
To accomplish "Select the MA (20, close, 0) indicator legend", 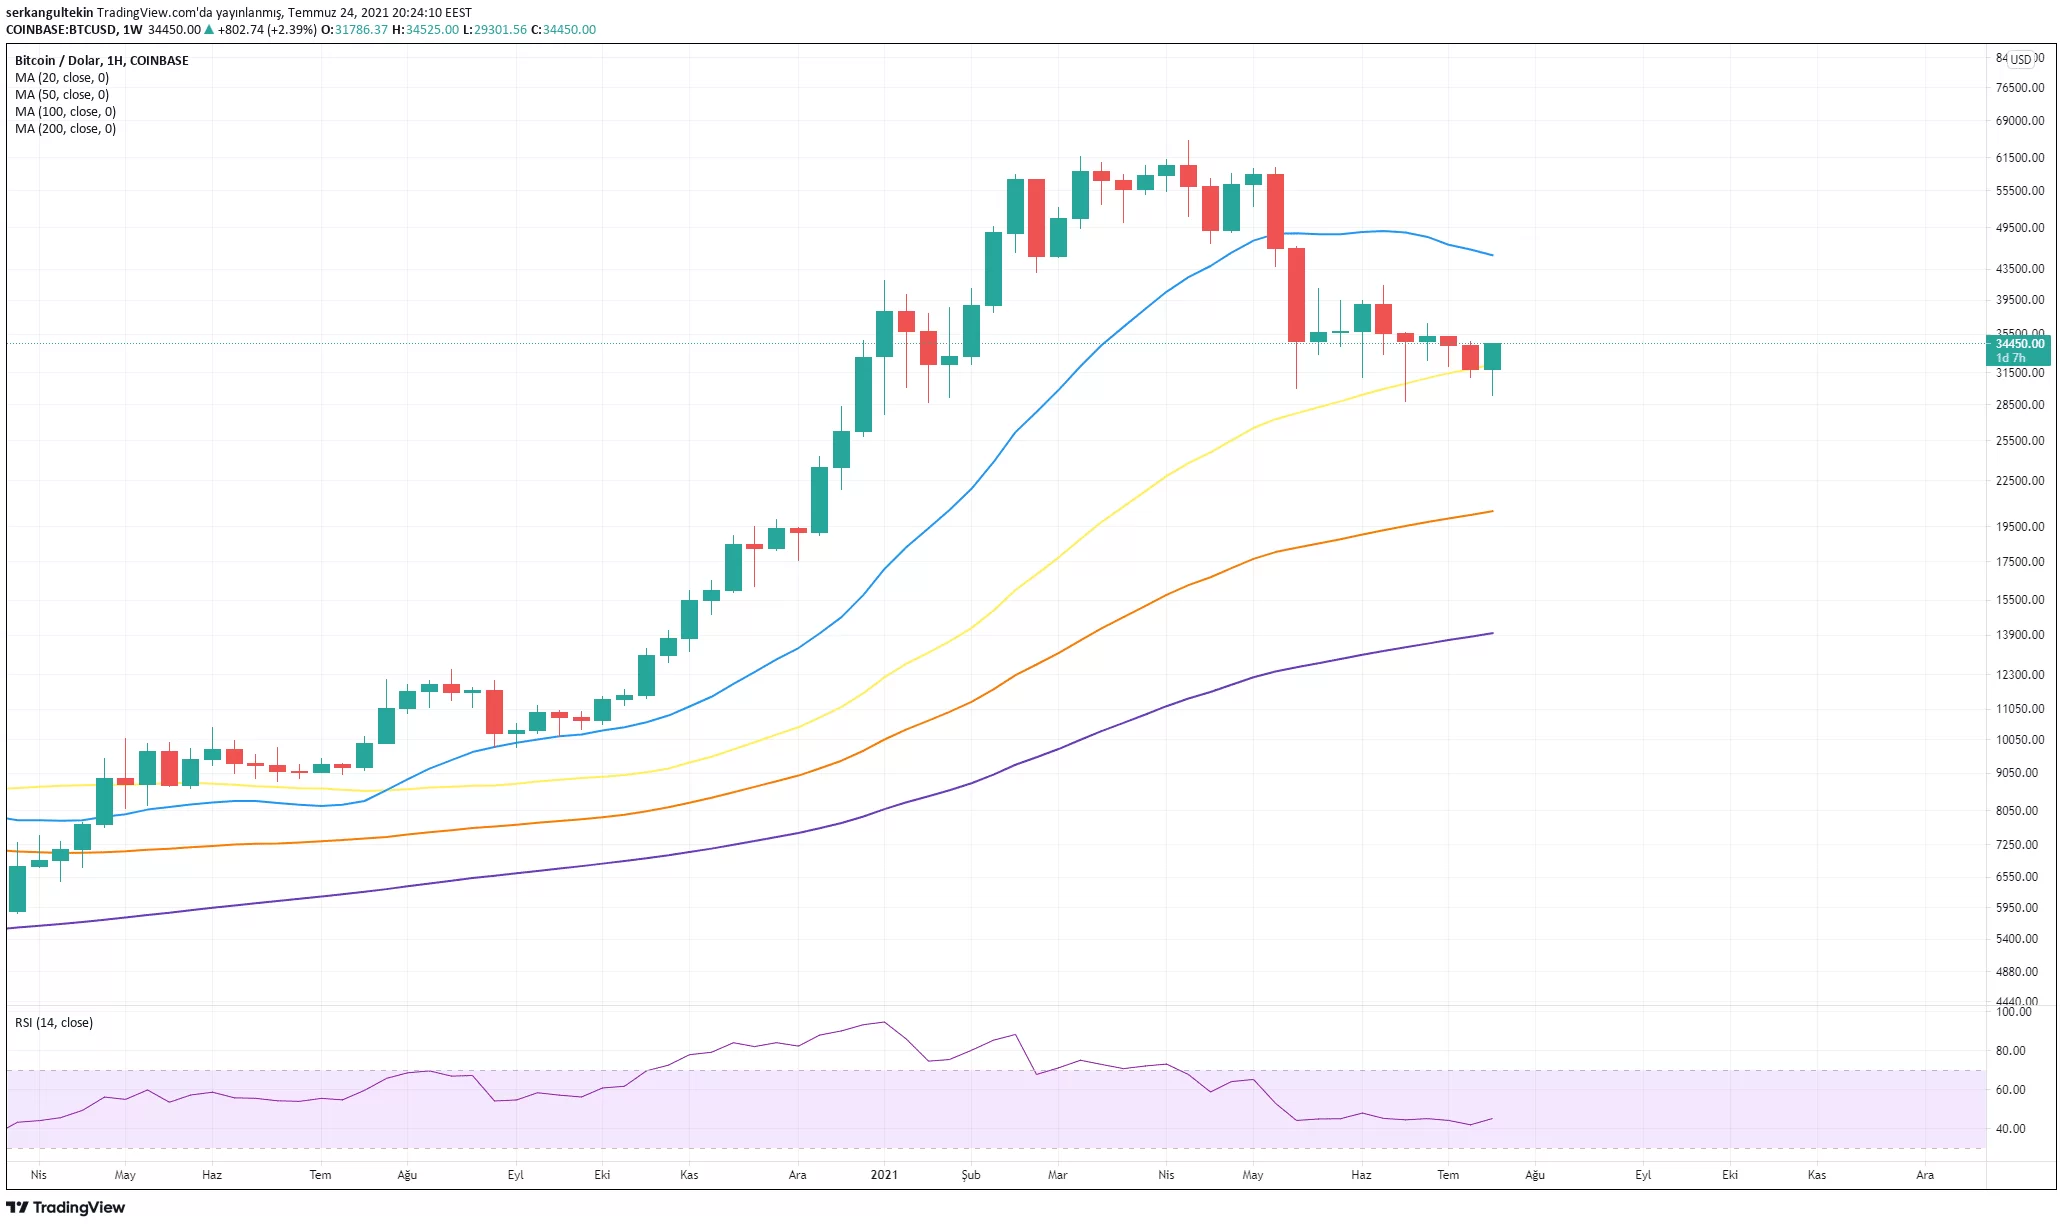I will point(62,78).
